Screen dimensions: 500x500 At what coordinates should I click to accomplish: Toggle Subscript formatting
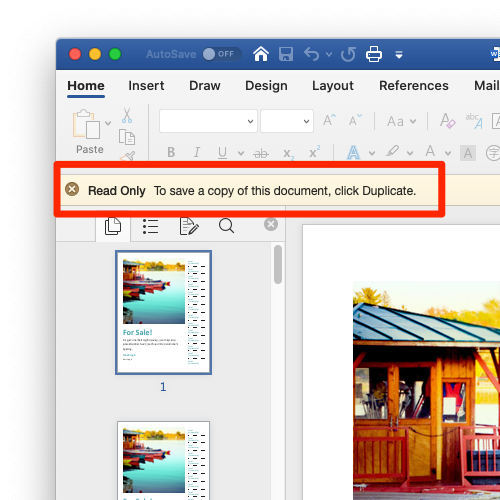pyautogui.click(x=288, y=154)
